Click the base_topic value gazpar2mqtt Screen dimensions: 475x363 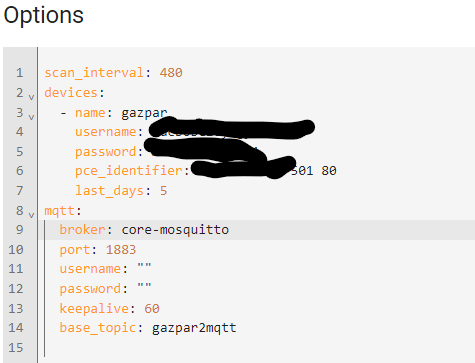pyautogui.click(x=194, y=328)
